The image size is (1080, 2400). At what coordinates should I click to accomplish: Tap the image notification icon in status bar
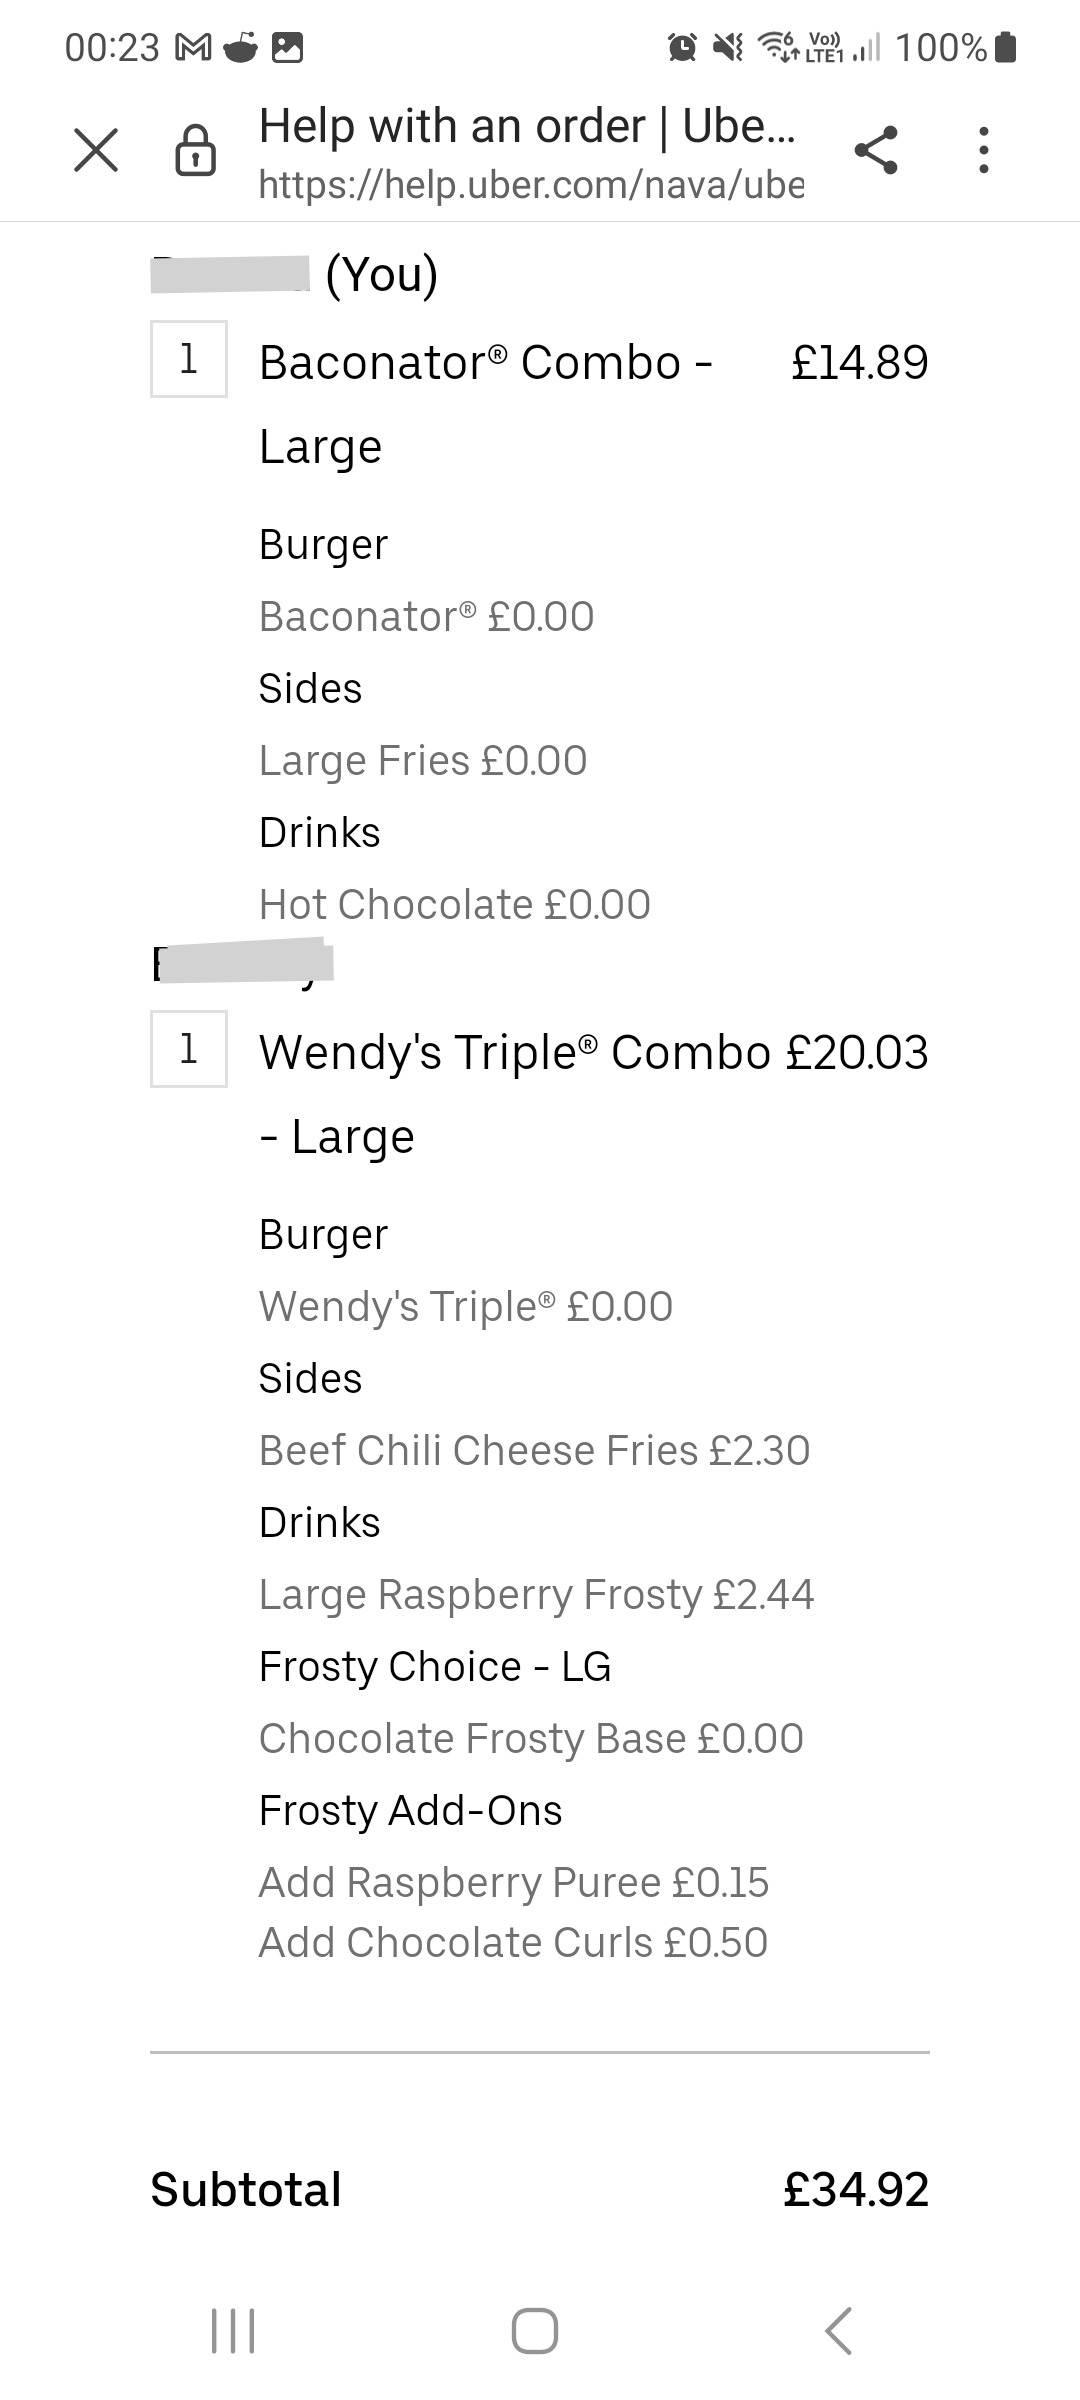pos(288,47)
